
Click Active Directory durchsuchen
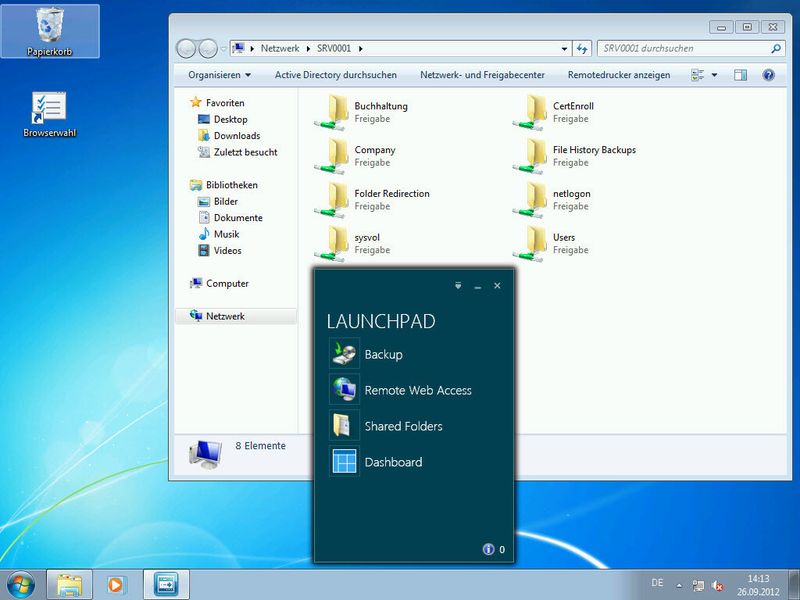335,75
